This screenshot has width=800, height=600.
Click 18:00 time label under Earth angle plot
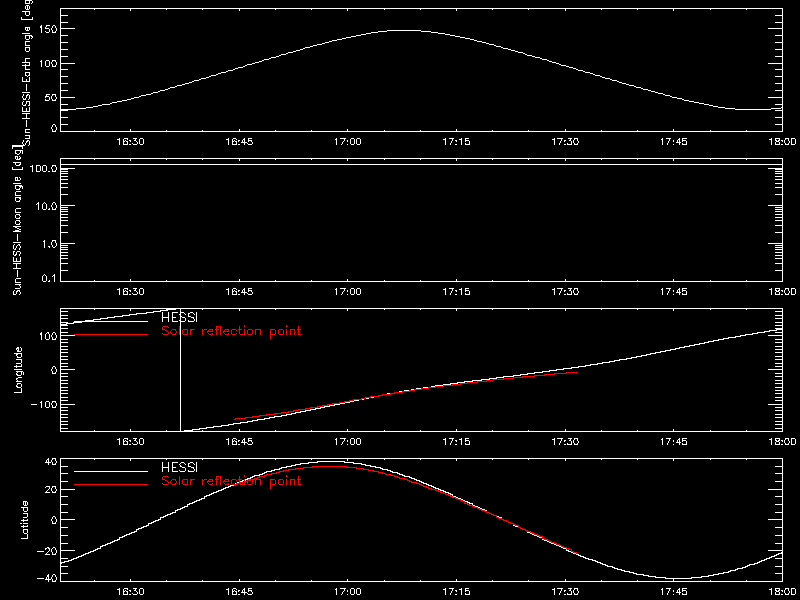pyautogui.click(x=782, y=142)
